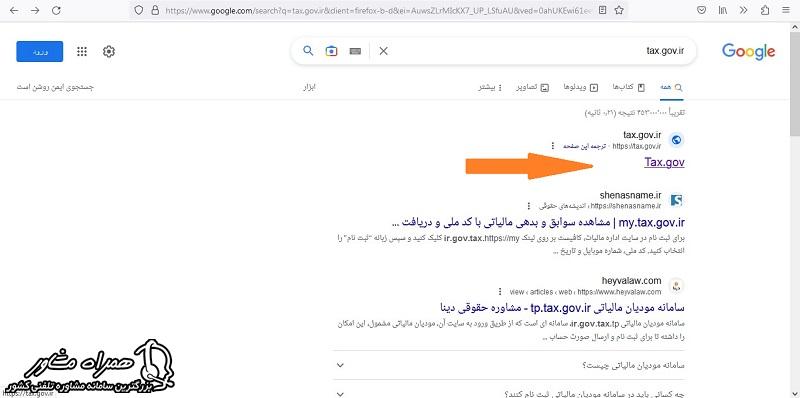The image size is (800, 398).
Task: Expand question 'سامانه مودیان مالیاتی چیست؟'
Action: [x=509, y=365]
